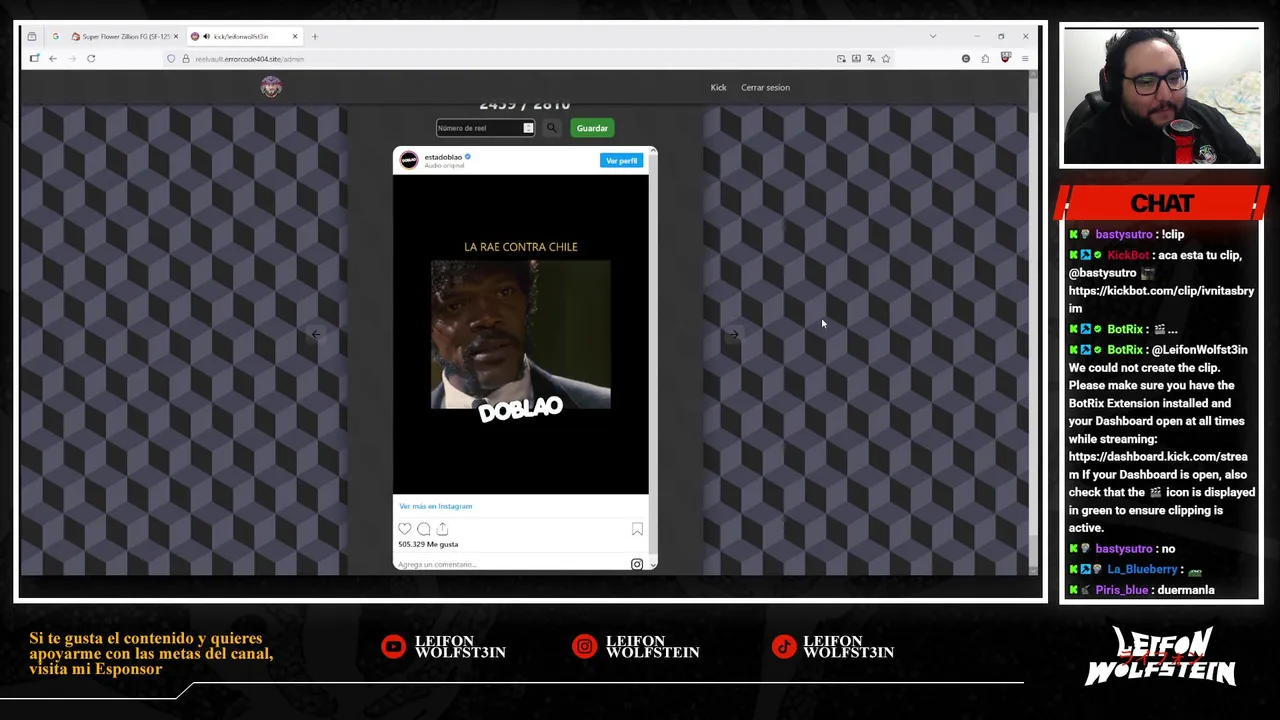The image size is (1280, 720).
Task: Go to the previous reel with left arrow
Action: click(x=316, y=335)
